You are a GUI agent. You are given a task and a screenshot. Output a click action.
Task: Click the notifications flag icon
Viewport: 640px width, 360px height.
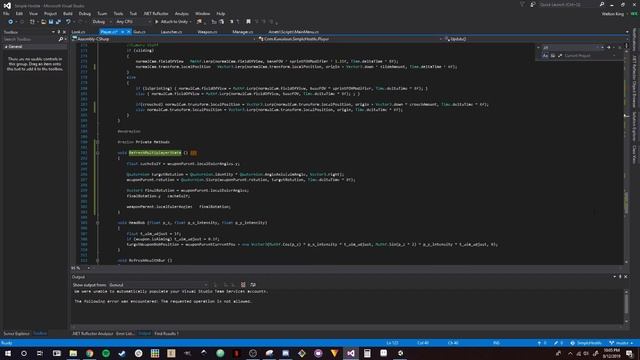(522, 4)
